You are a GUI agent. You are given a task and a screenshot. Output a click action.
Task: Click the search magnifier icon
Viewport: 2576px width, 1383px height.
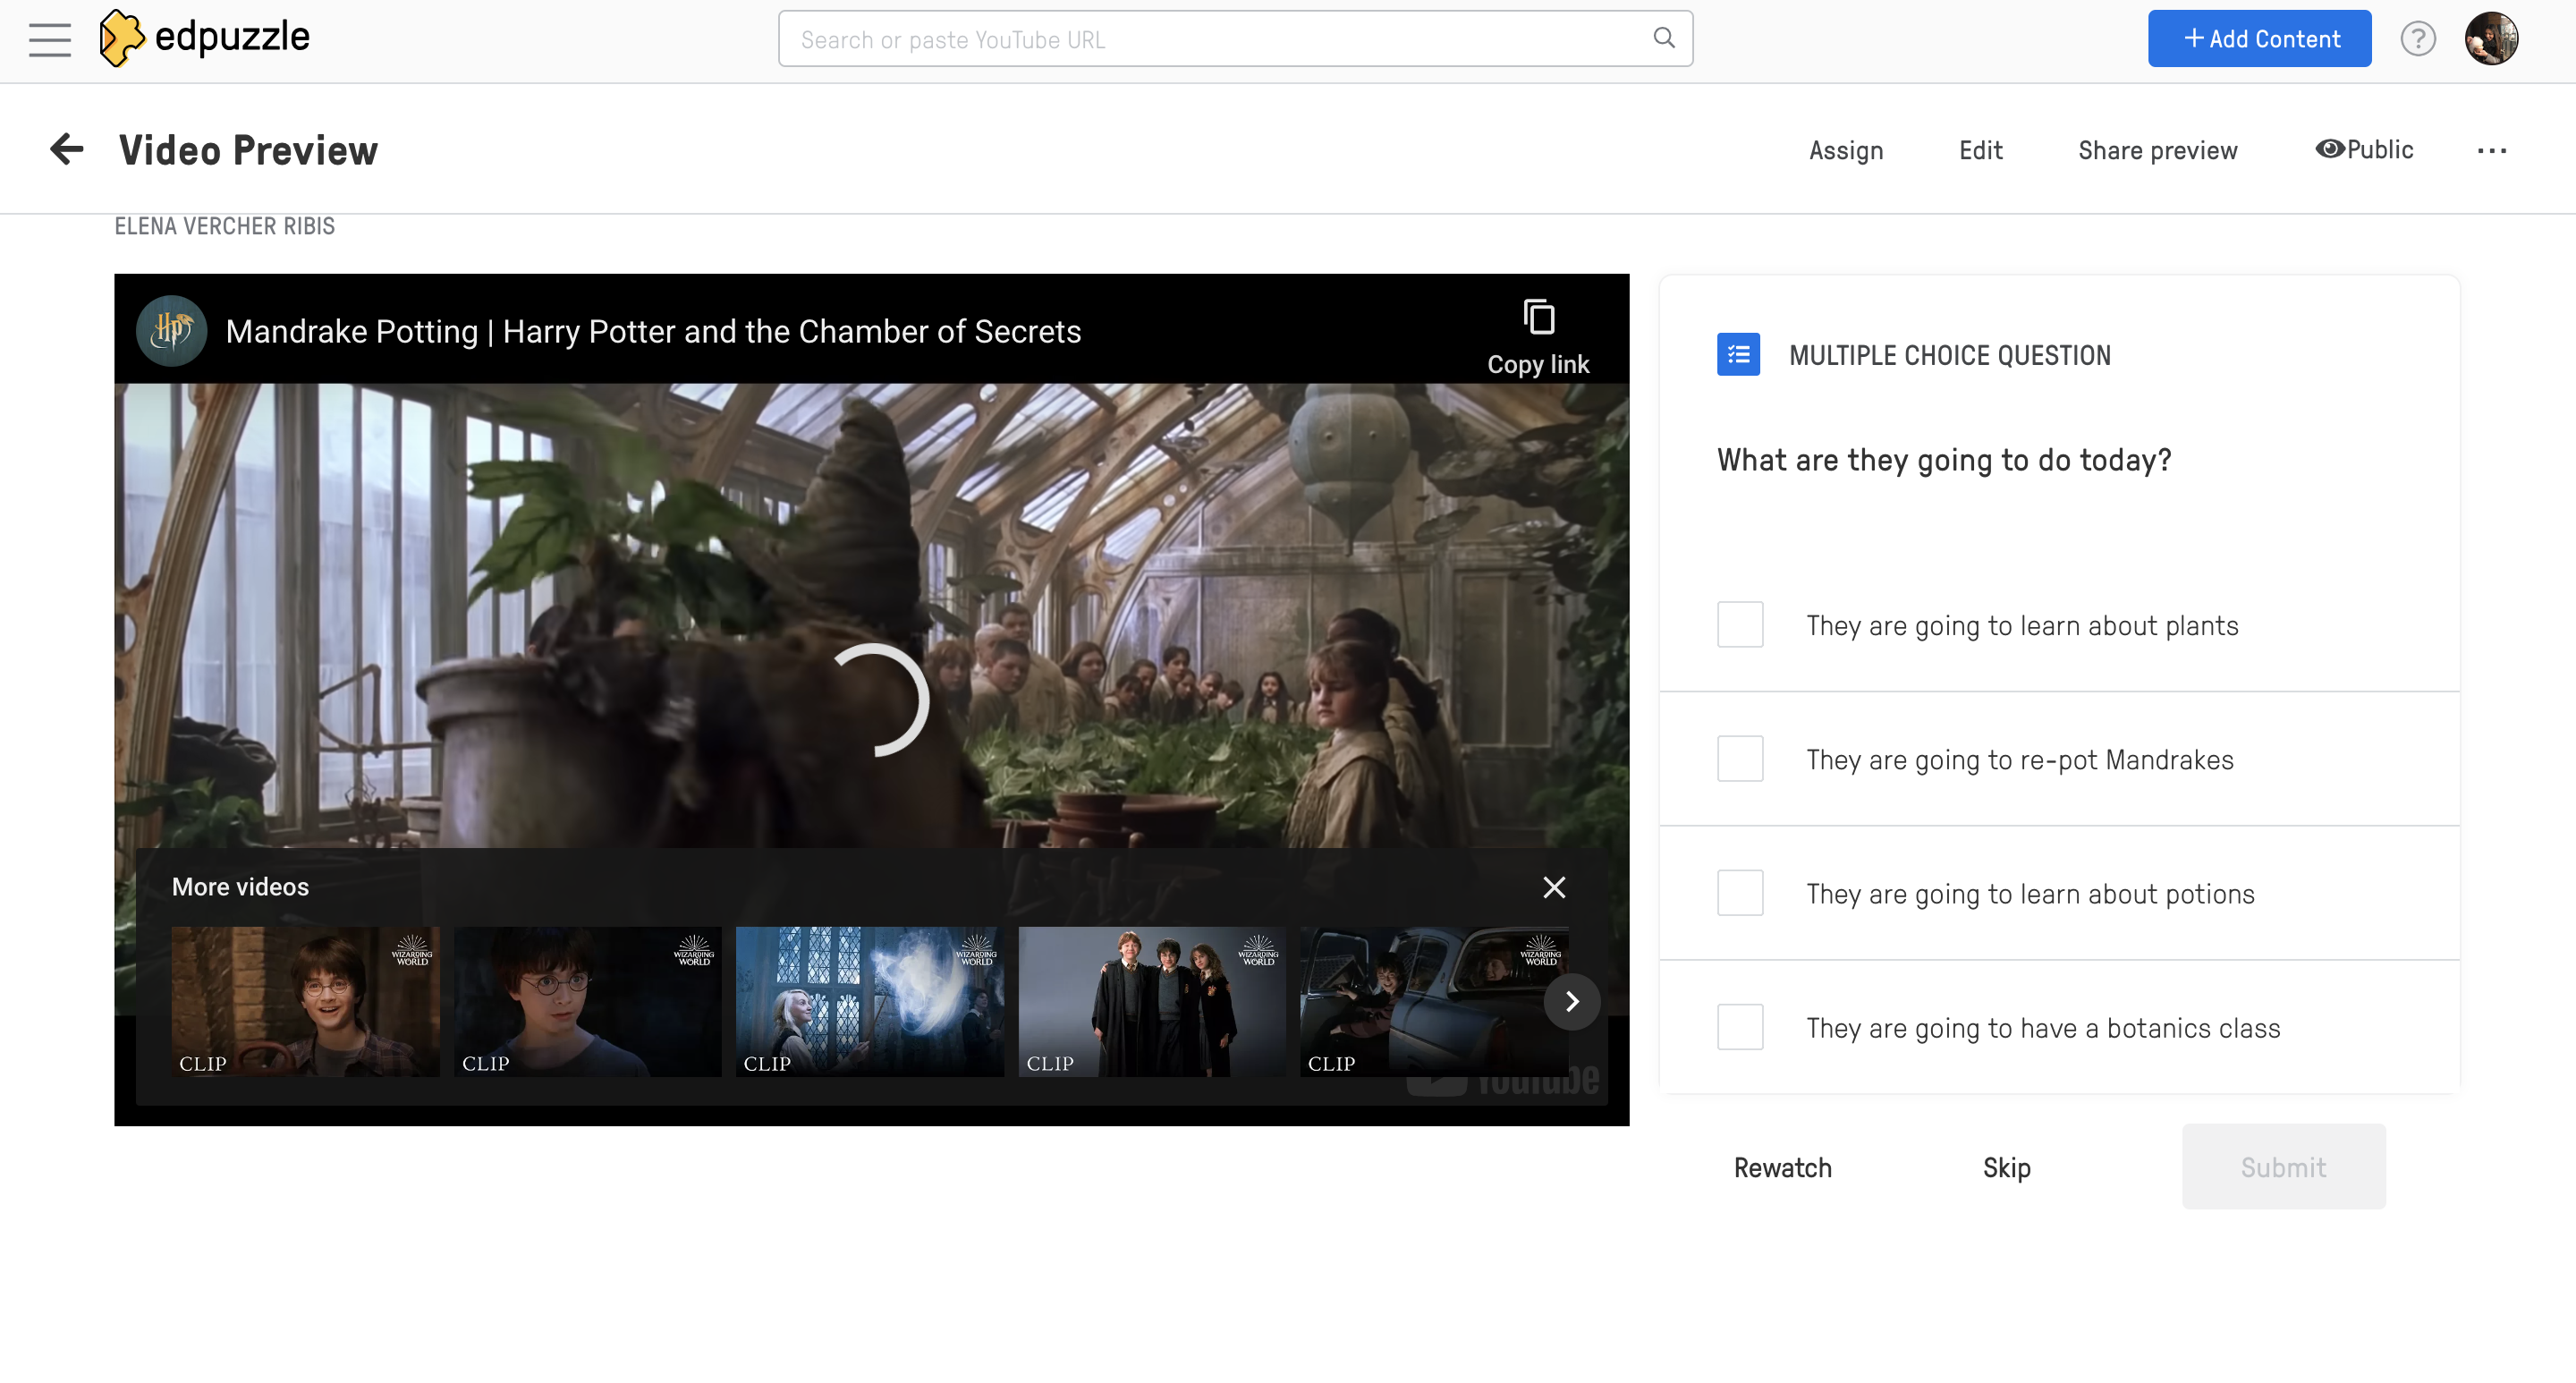(1663, 38)
